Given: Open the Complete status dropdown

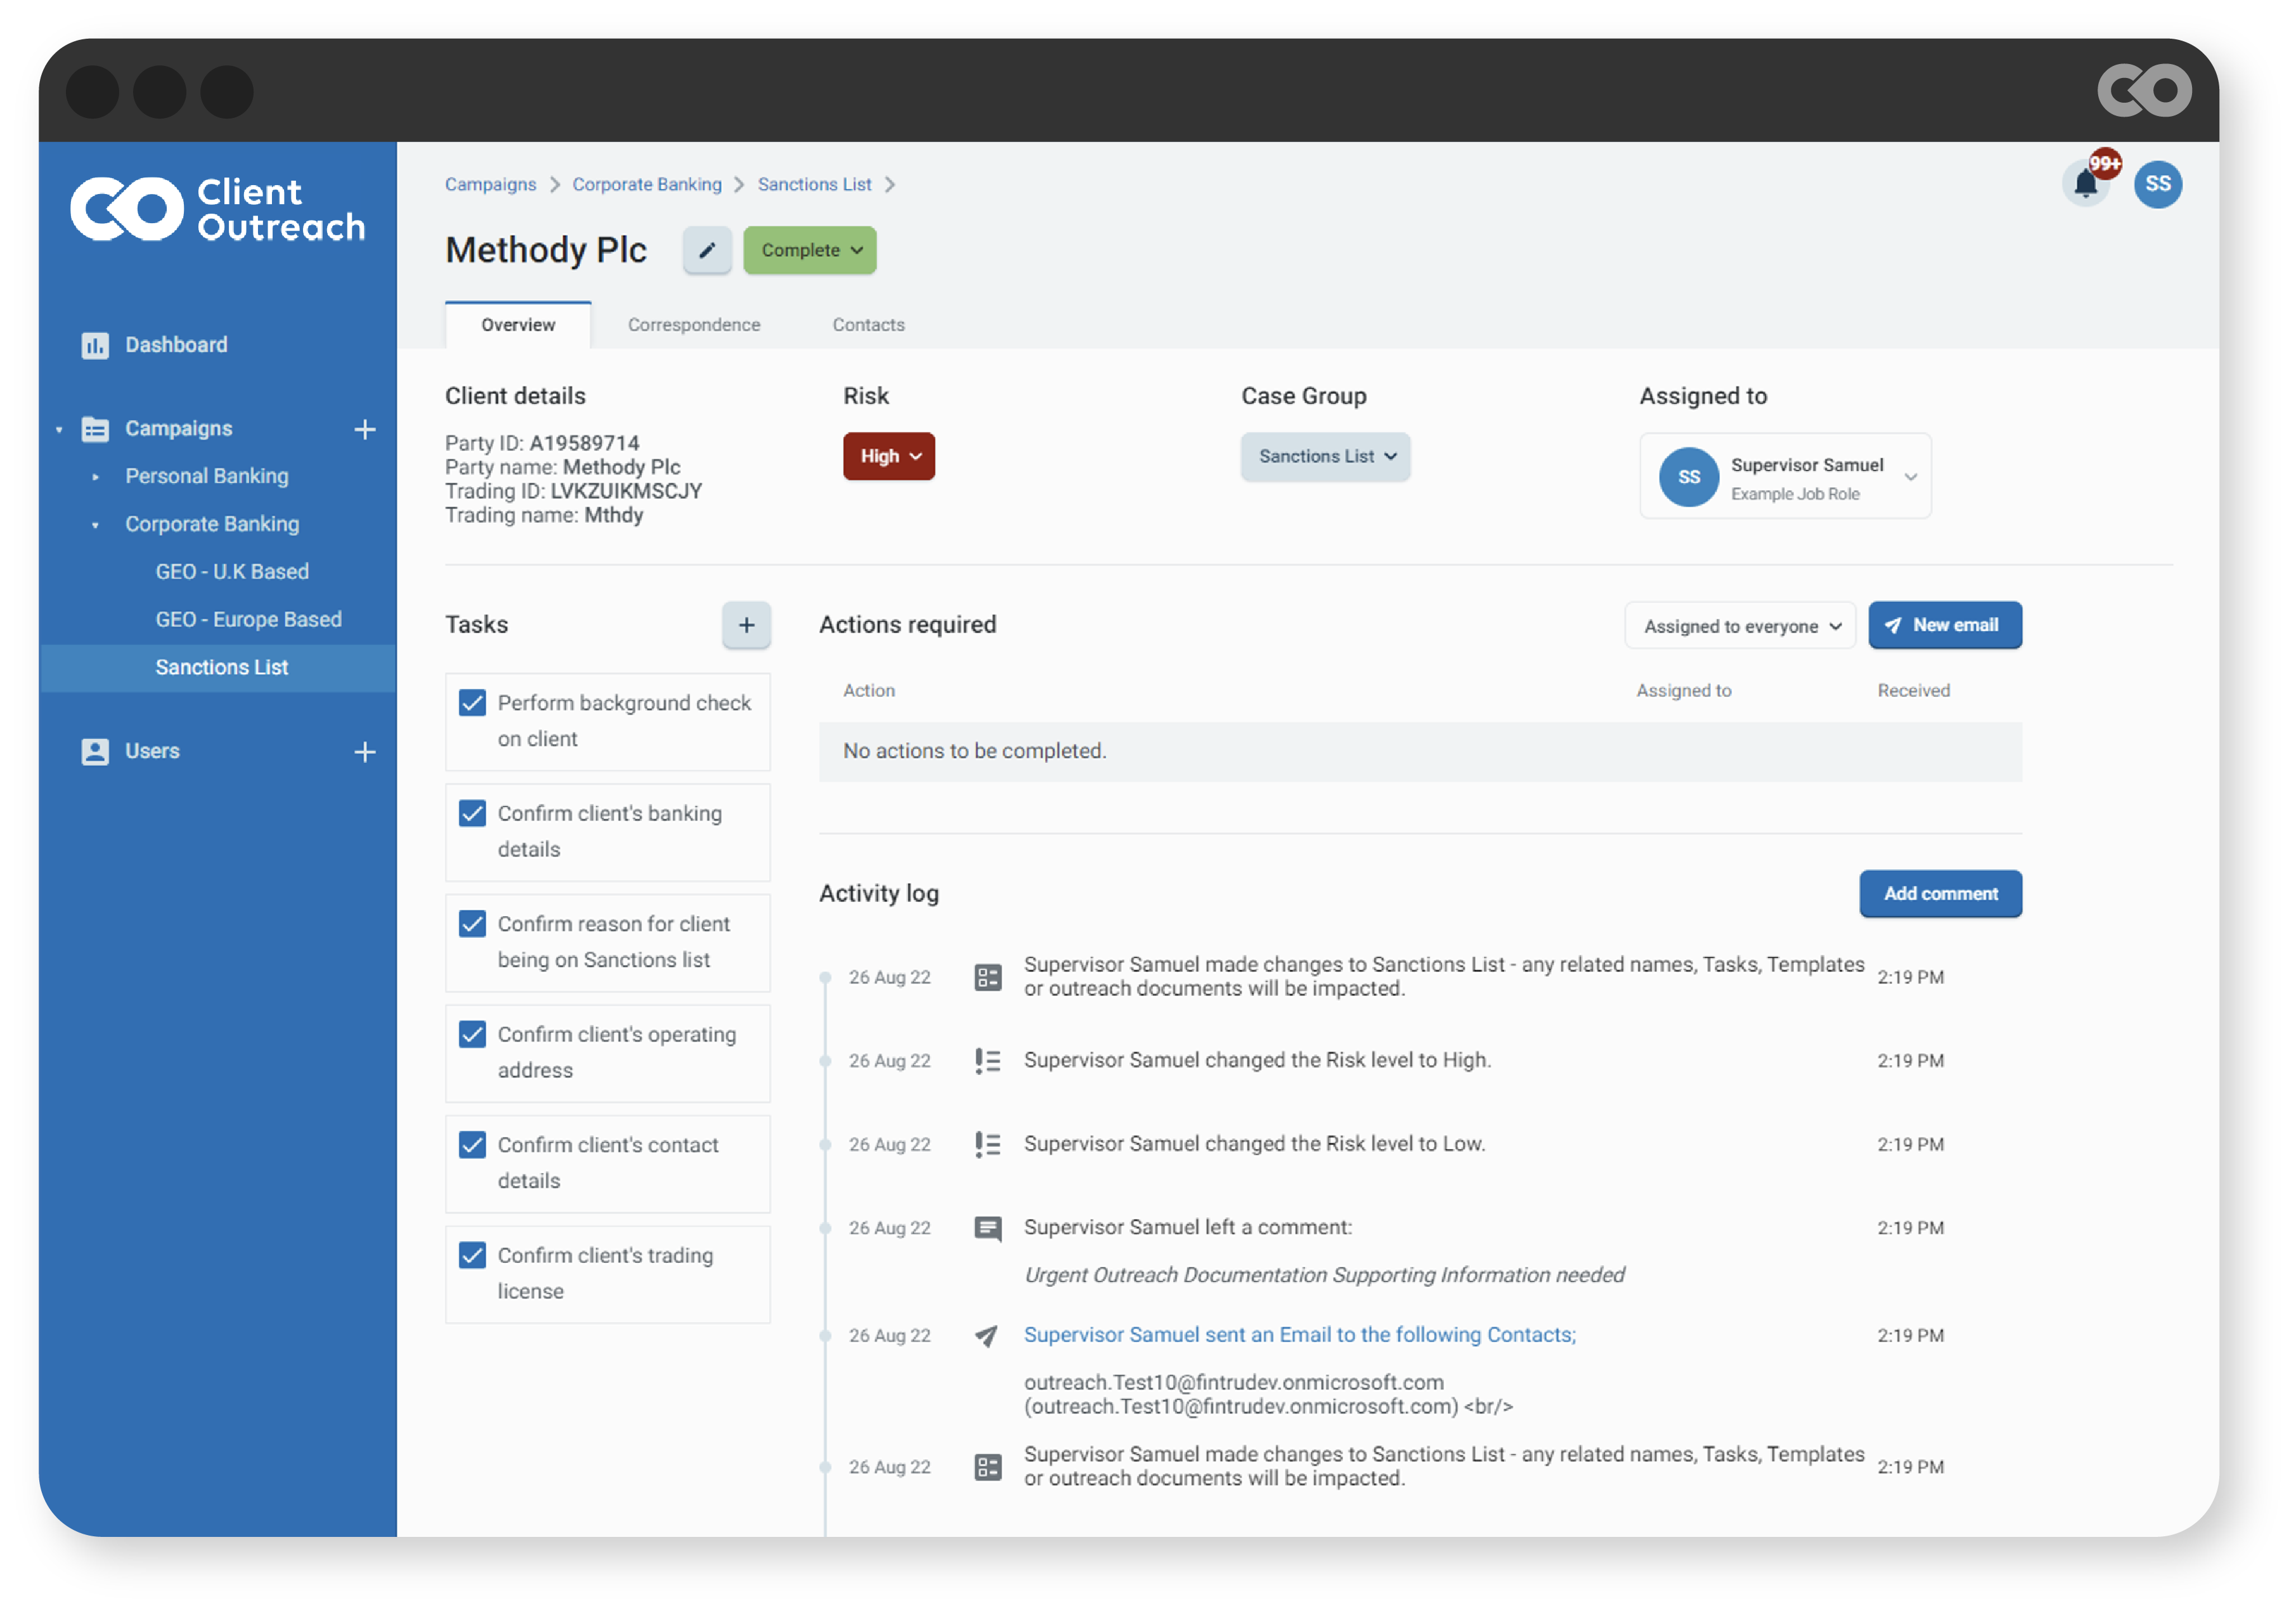Looking at the screenshot, I should click(810, 250).
